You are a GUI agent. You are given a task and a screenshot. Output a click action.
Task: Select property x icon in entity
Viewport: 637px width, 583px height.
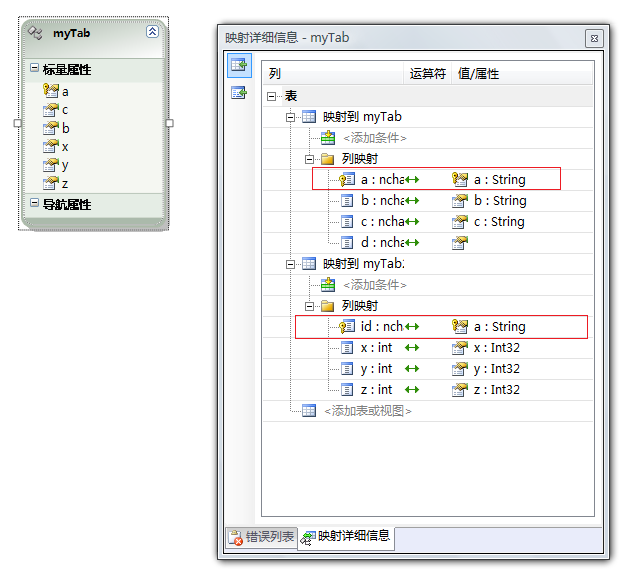pyautogui.click(x=51, y=146)
